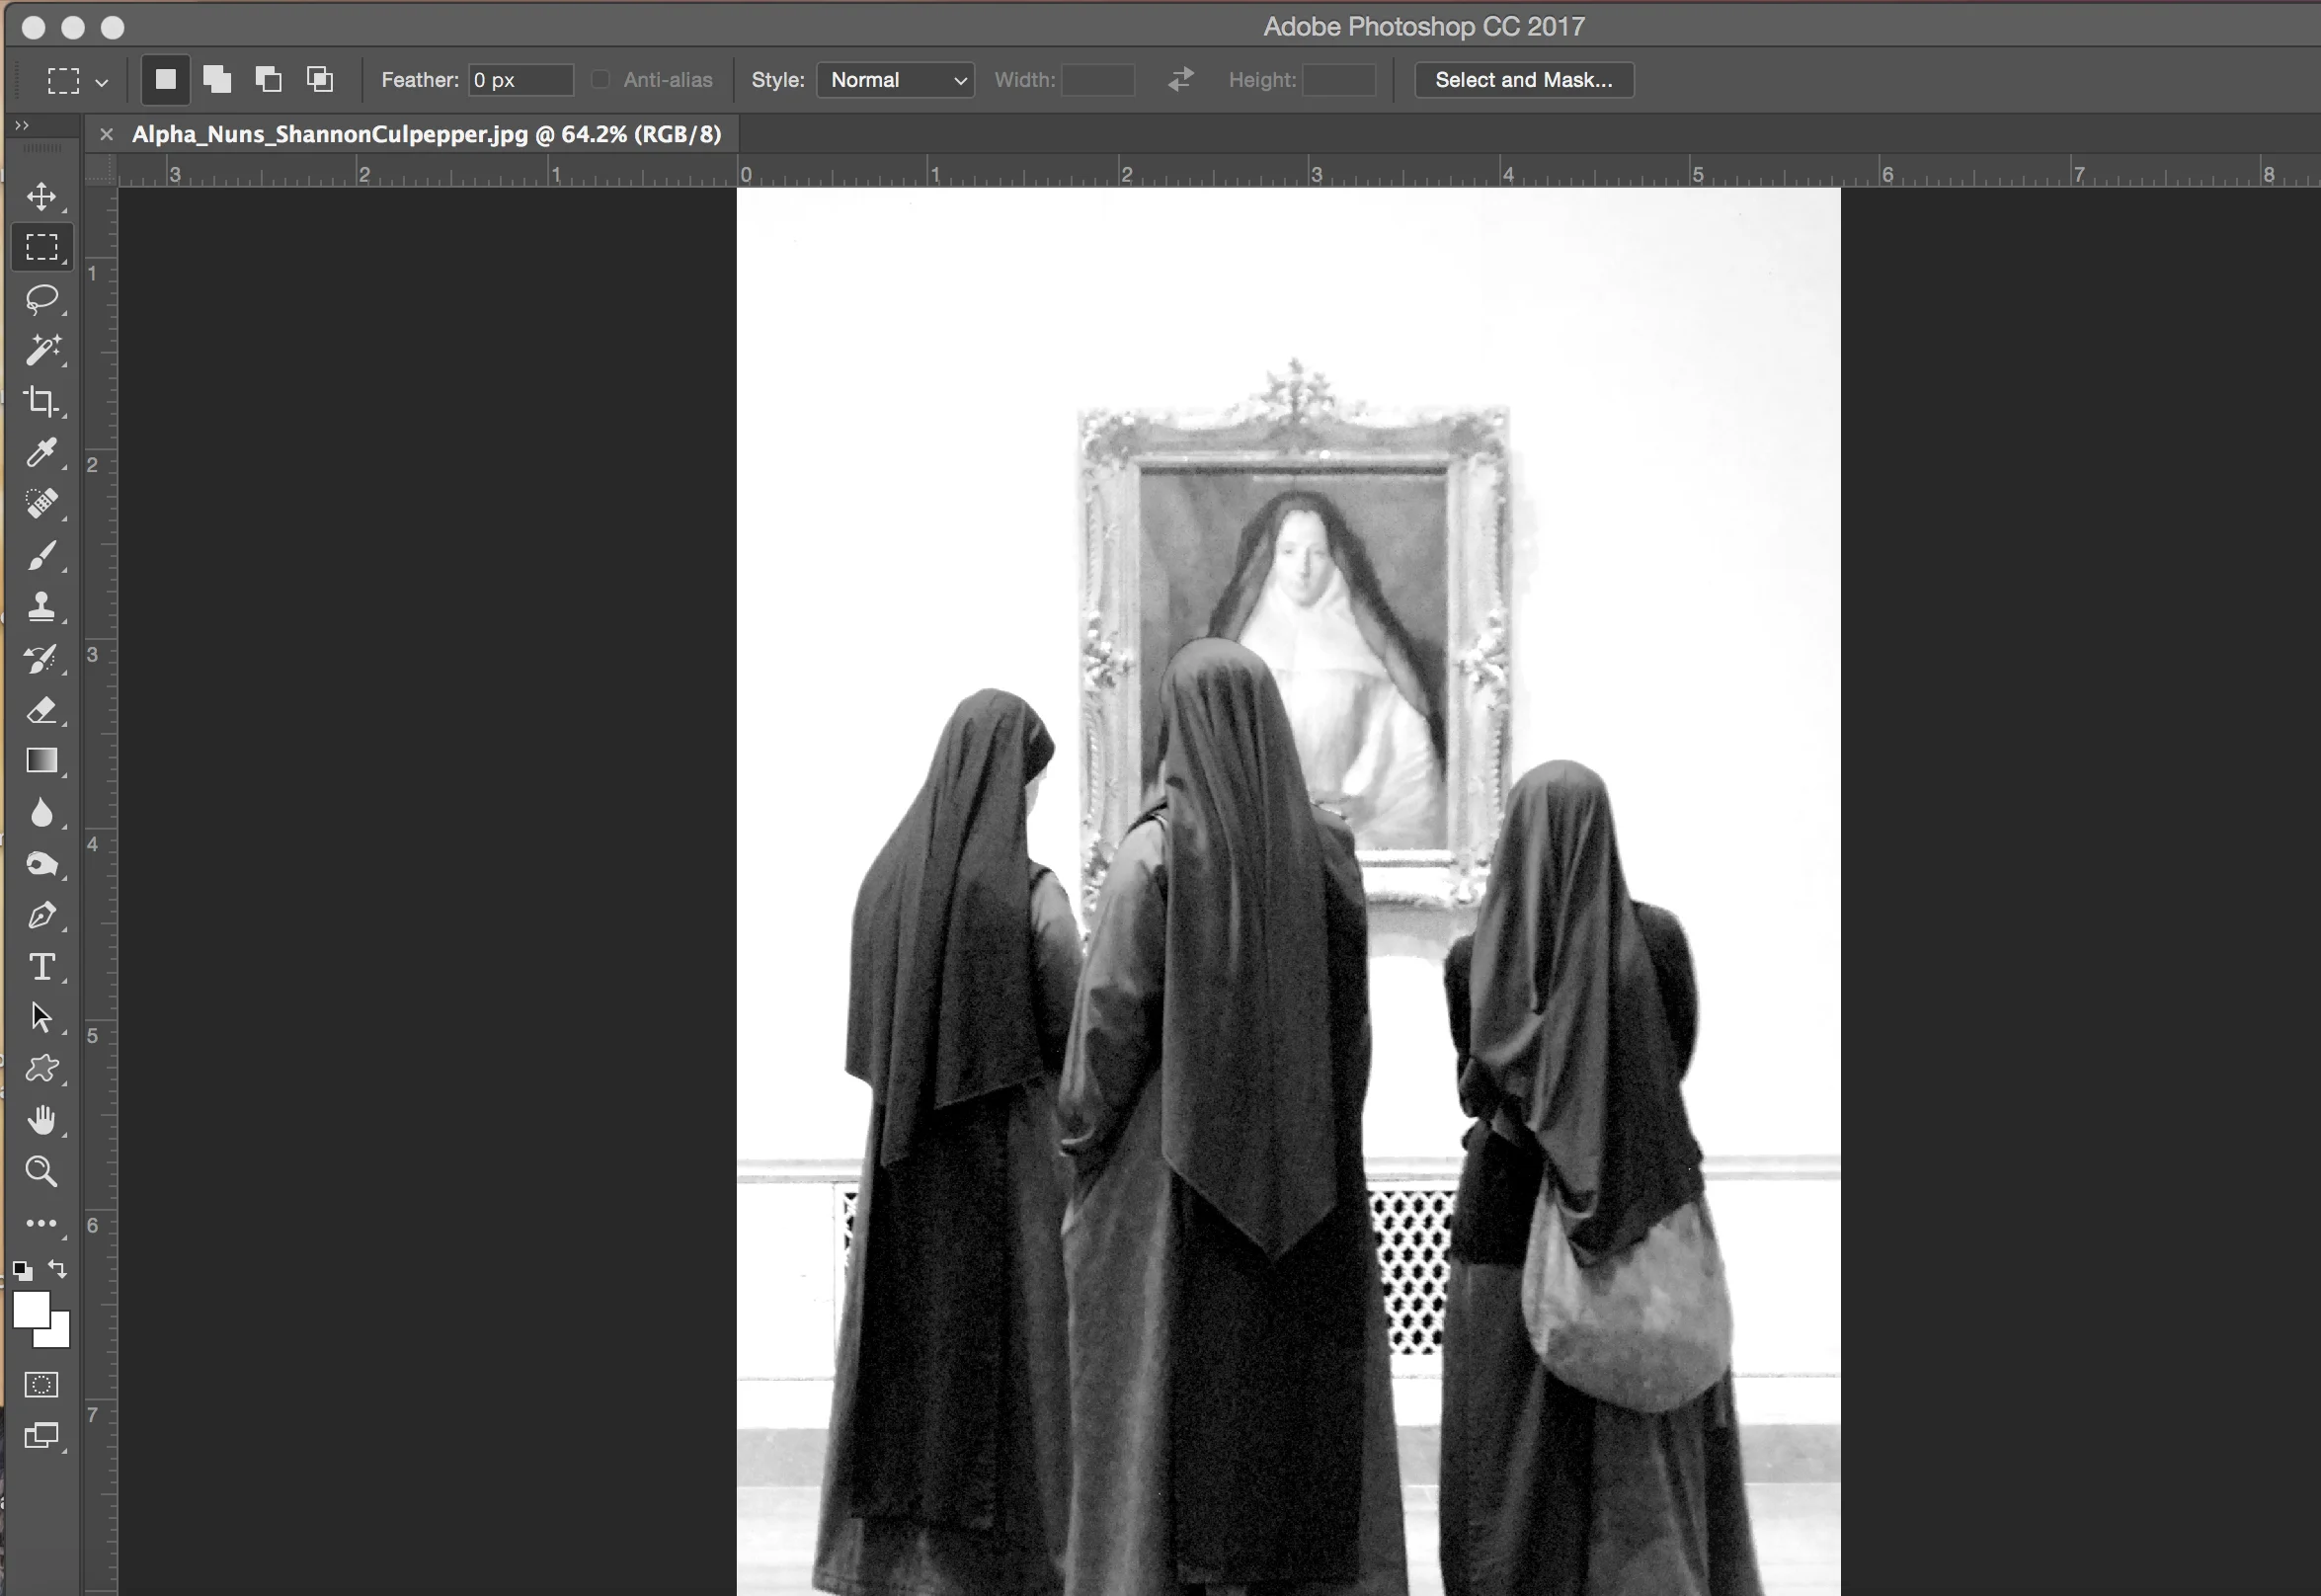Select the Blur tool
Screen dimensions: 2321x1596
[x=42, y=813]
